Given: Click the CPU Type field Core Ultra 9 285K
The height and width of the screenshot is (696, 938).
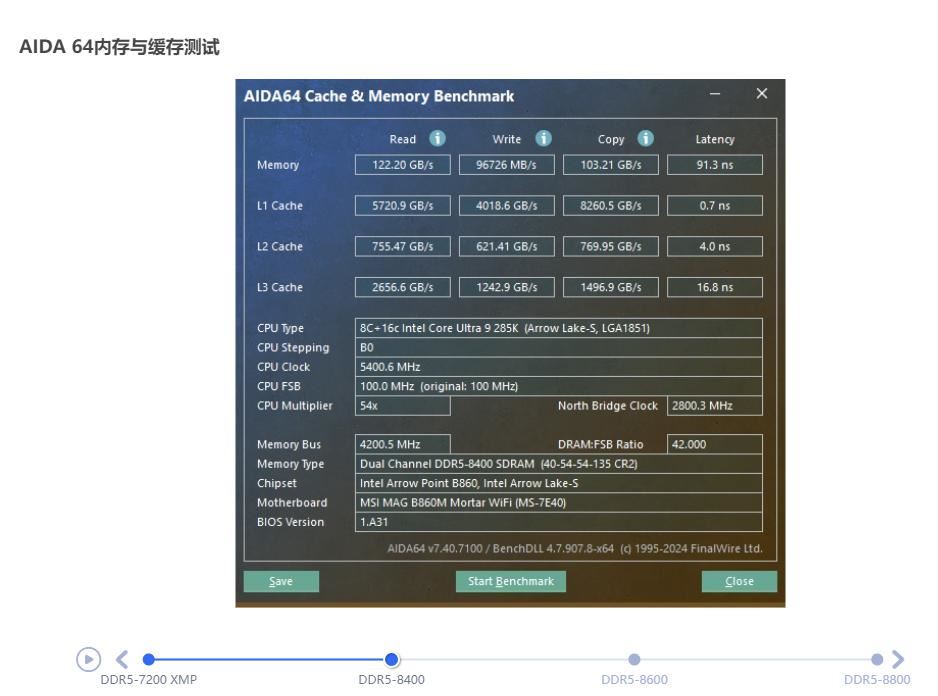Looking at the screenshot, I should (559, 328).
